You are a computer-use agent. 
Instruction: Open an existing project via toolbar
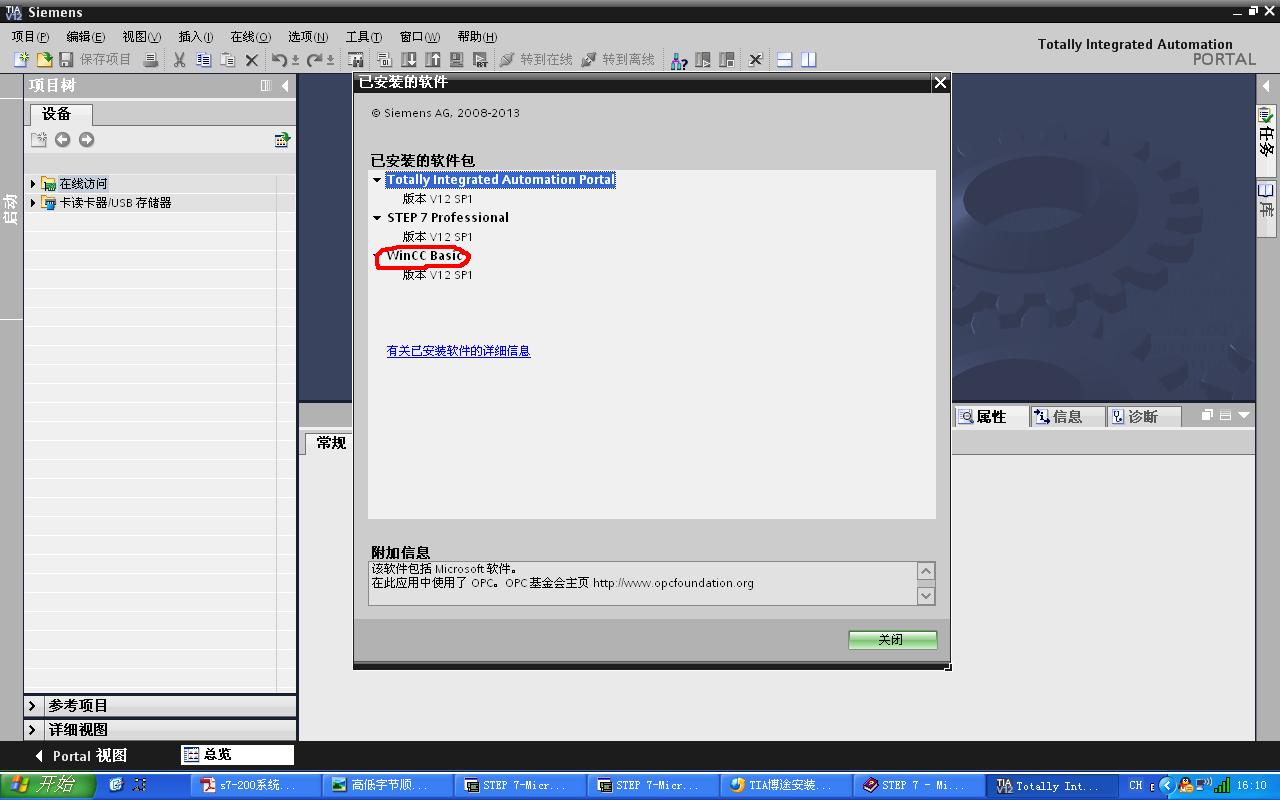pos(44,60)
